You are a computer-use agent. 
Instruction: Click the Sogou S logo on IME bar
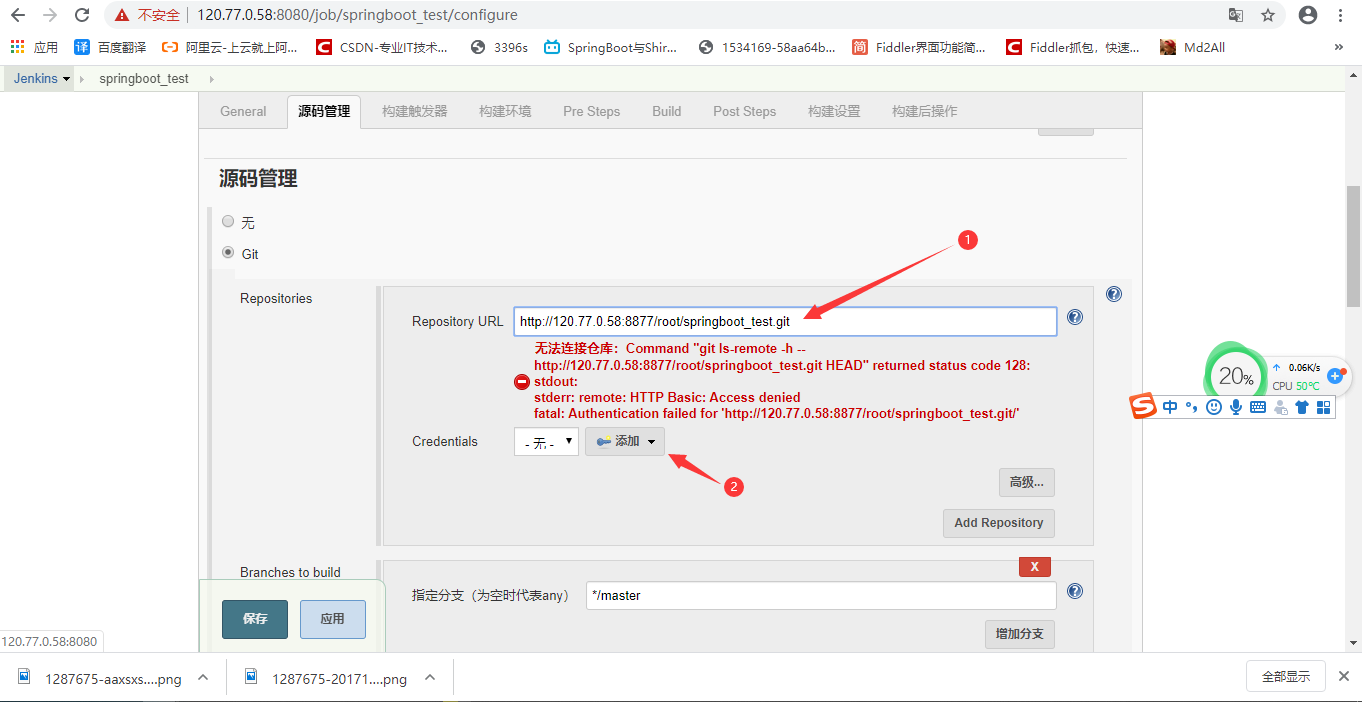pos(1144,406)
